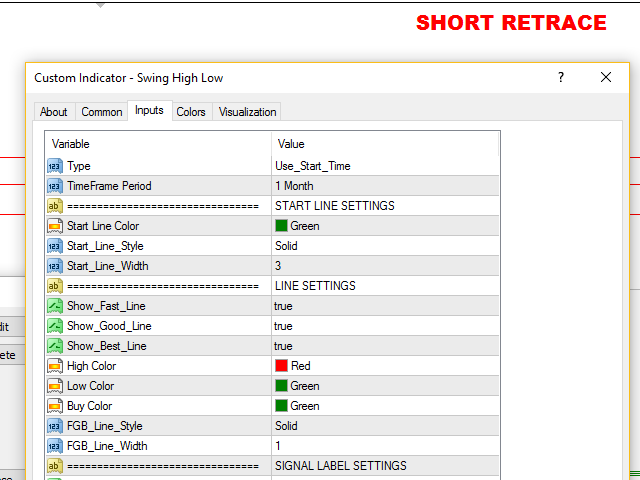640x480 pixels.
Task: Select the Inputs tab
Action: click(149, 111)
